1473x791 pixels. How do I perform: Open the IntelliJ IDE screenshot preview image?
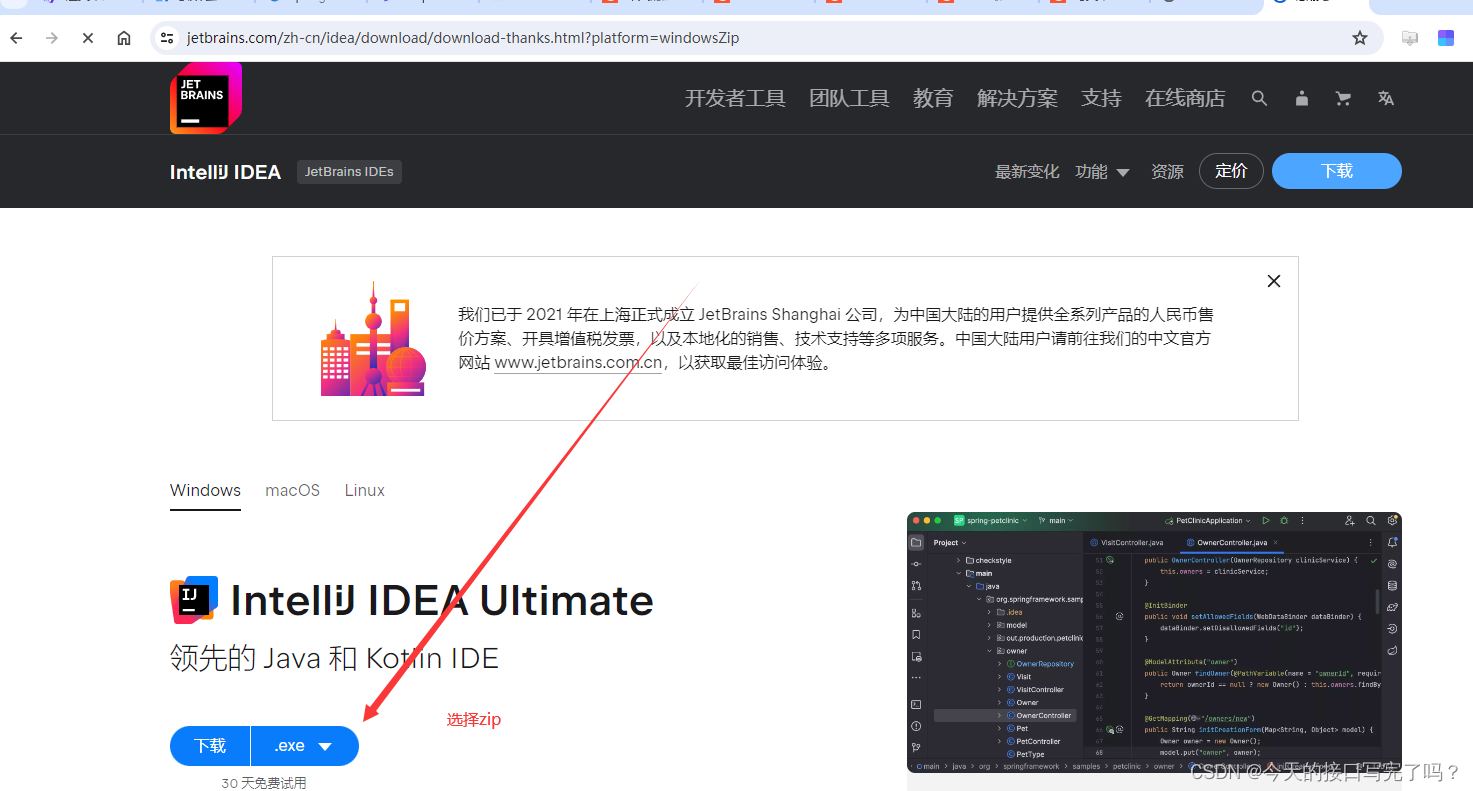(x=1154, y=642)
